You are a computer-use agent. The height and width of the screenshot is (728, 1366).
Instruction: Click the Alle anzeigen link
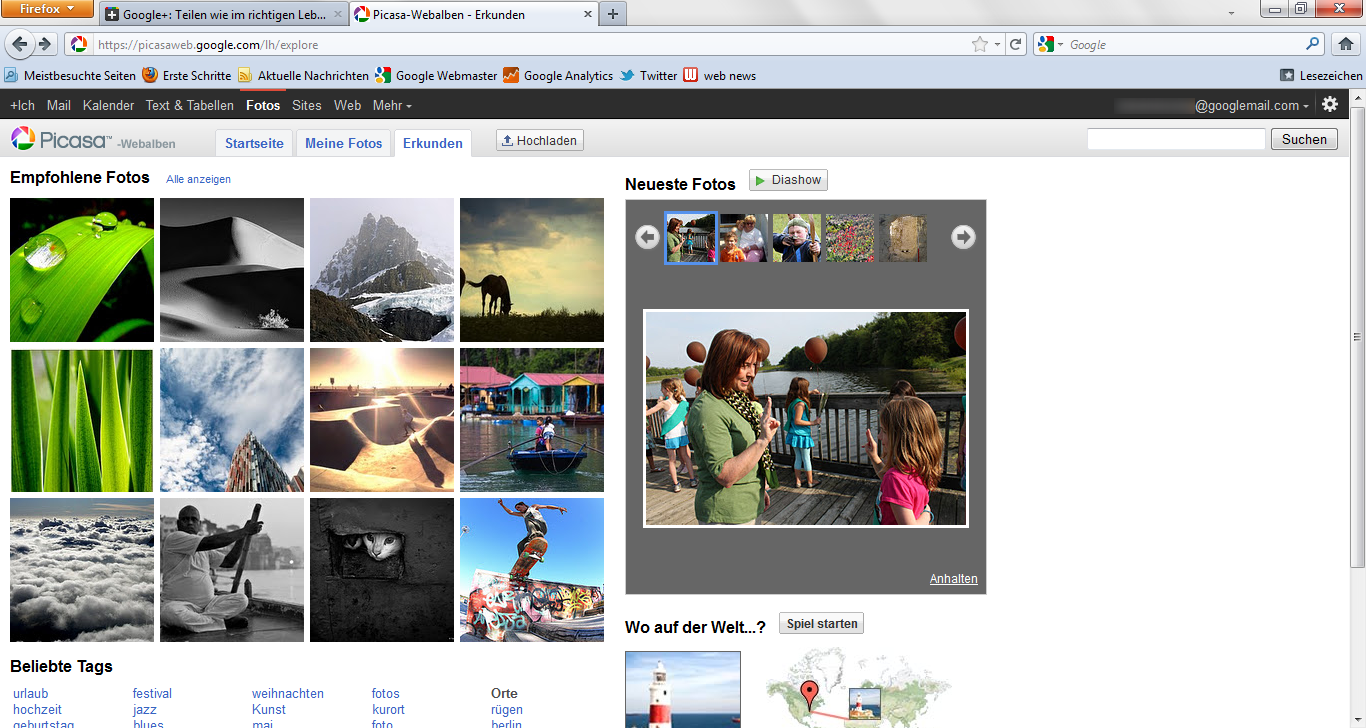(x=198, y=179)
